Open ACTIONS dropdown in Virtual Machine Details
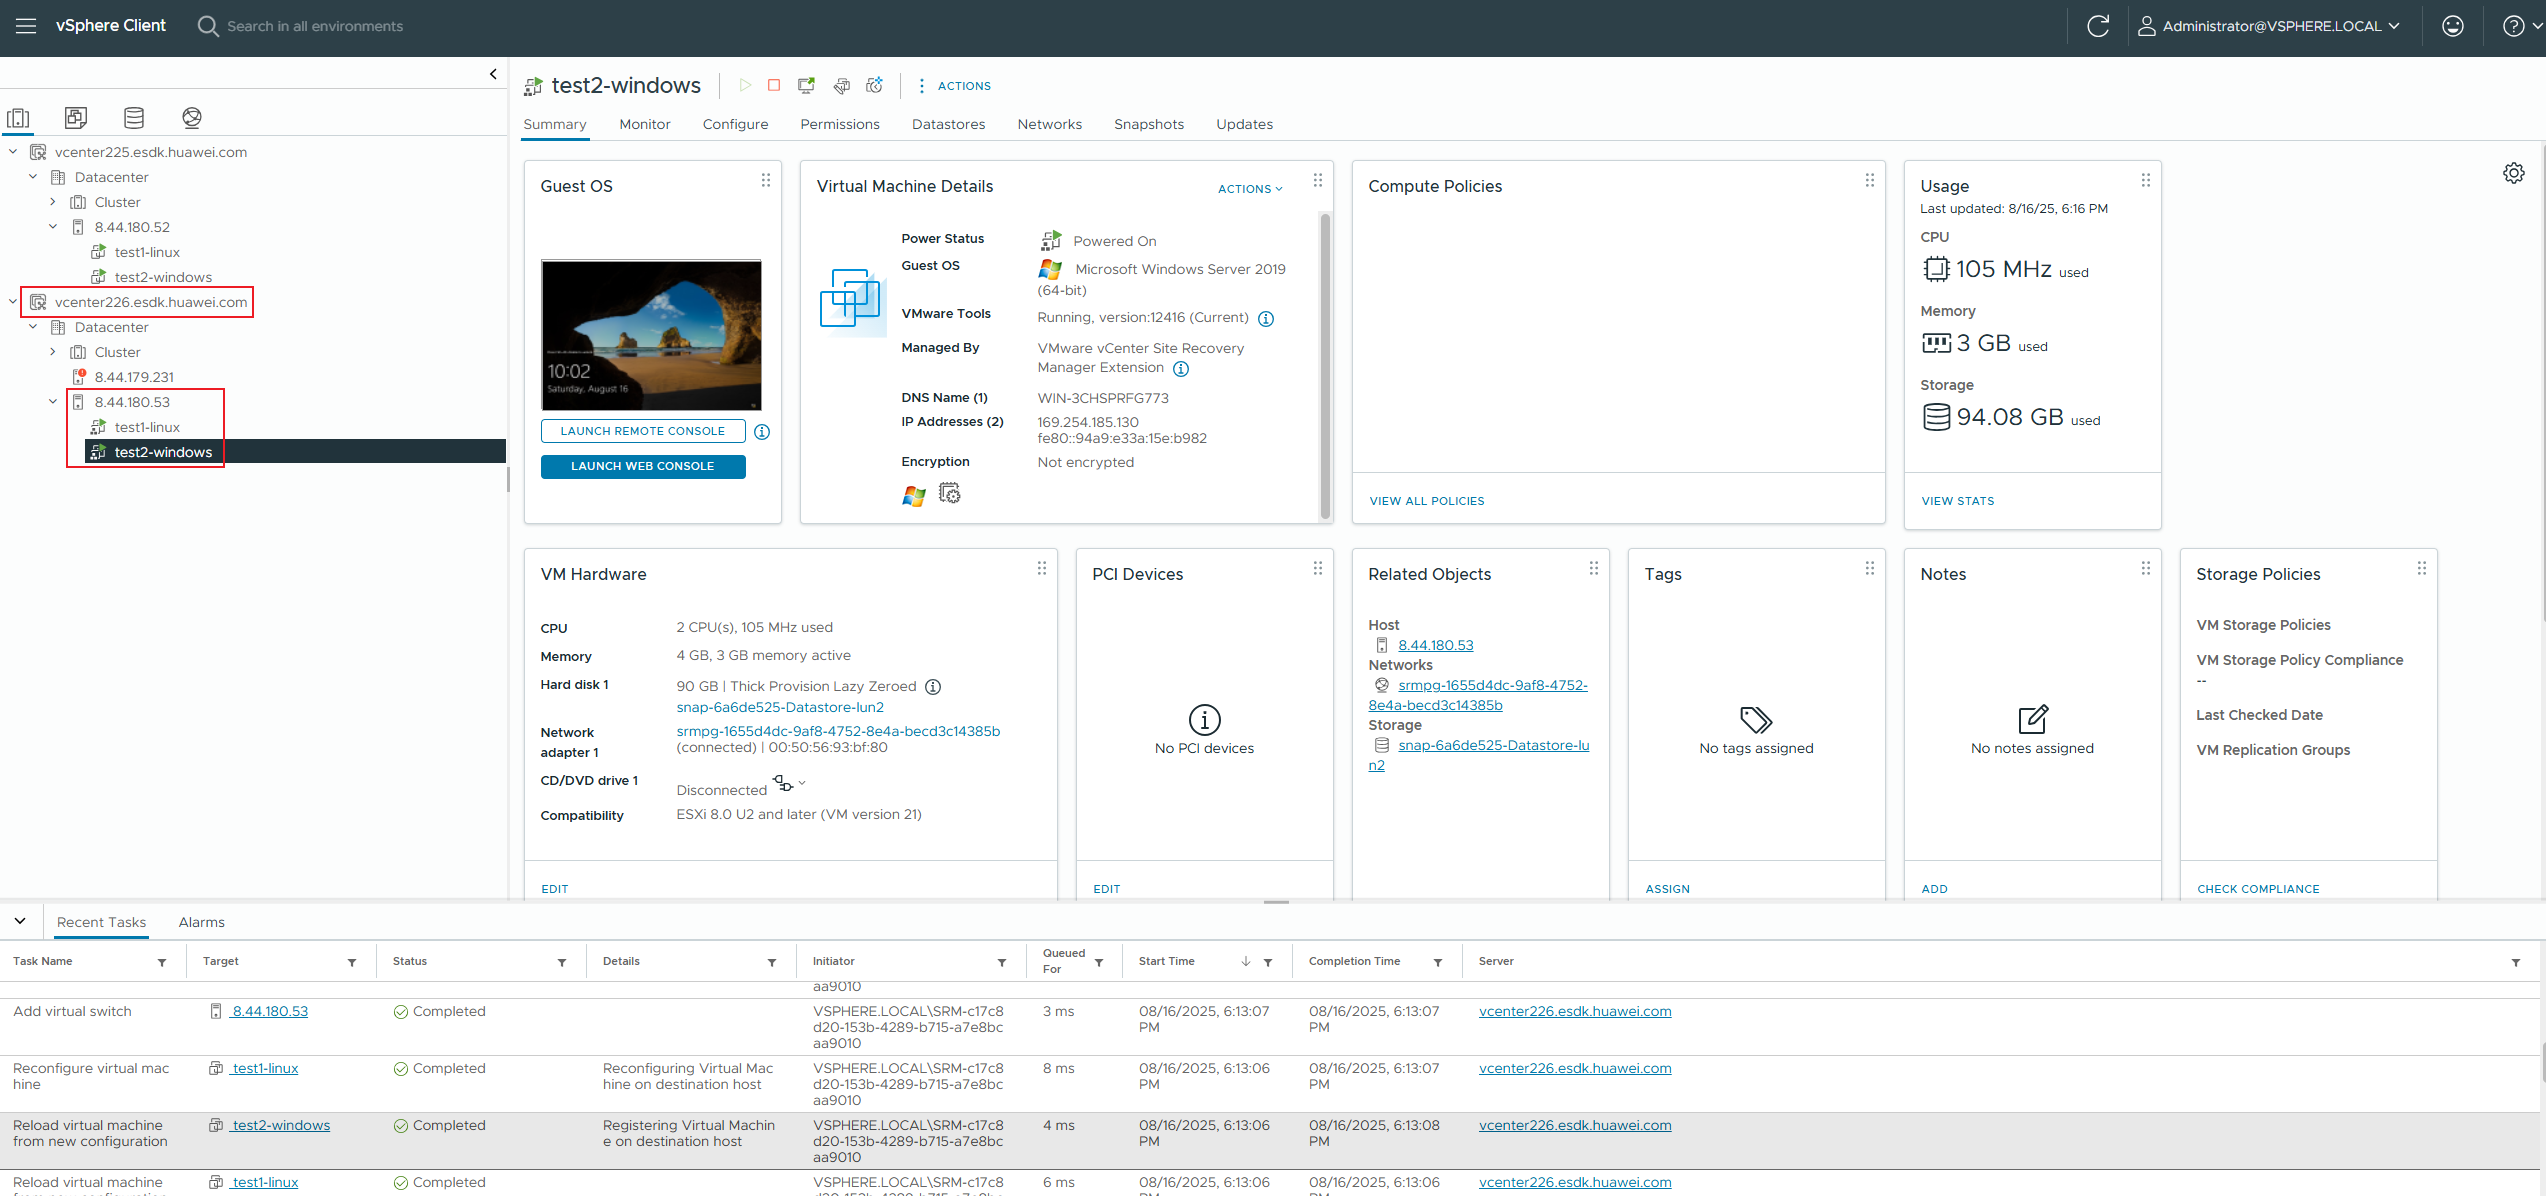 tap(1250, 189)
